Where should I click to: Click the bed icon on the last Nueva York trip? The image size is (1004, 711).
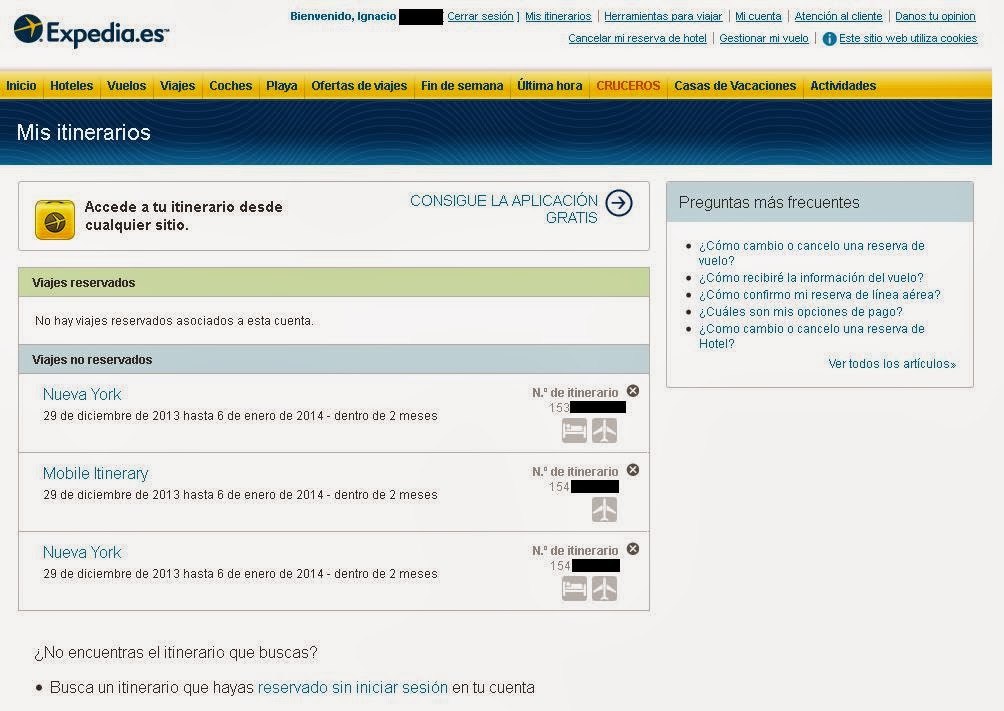574,589
